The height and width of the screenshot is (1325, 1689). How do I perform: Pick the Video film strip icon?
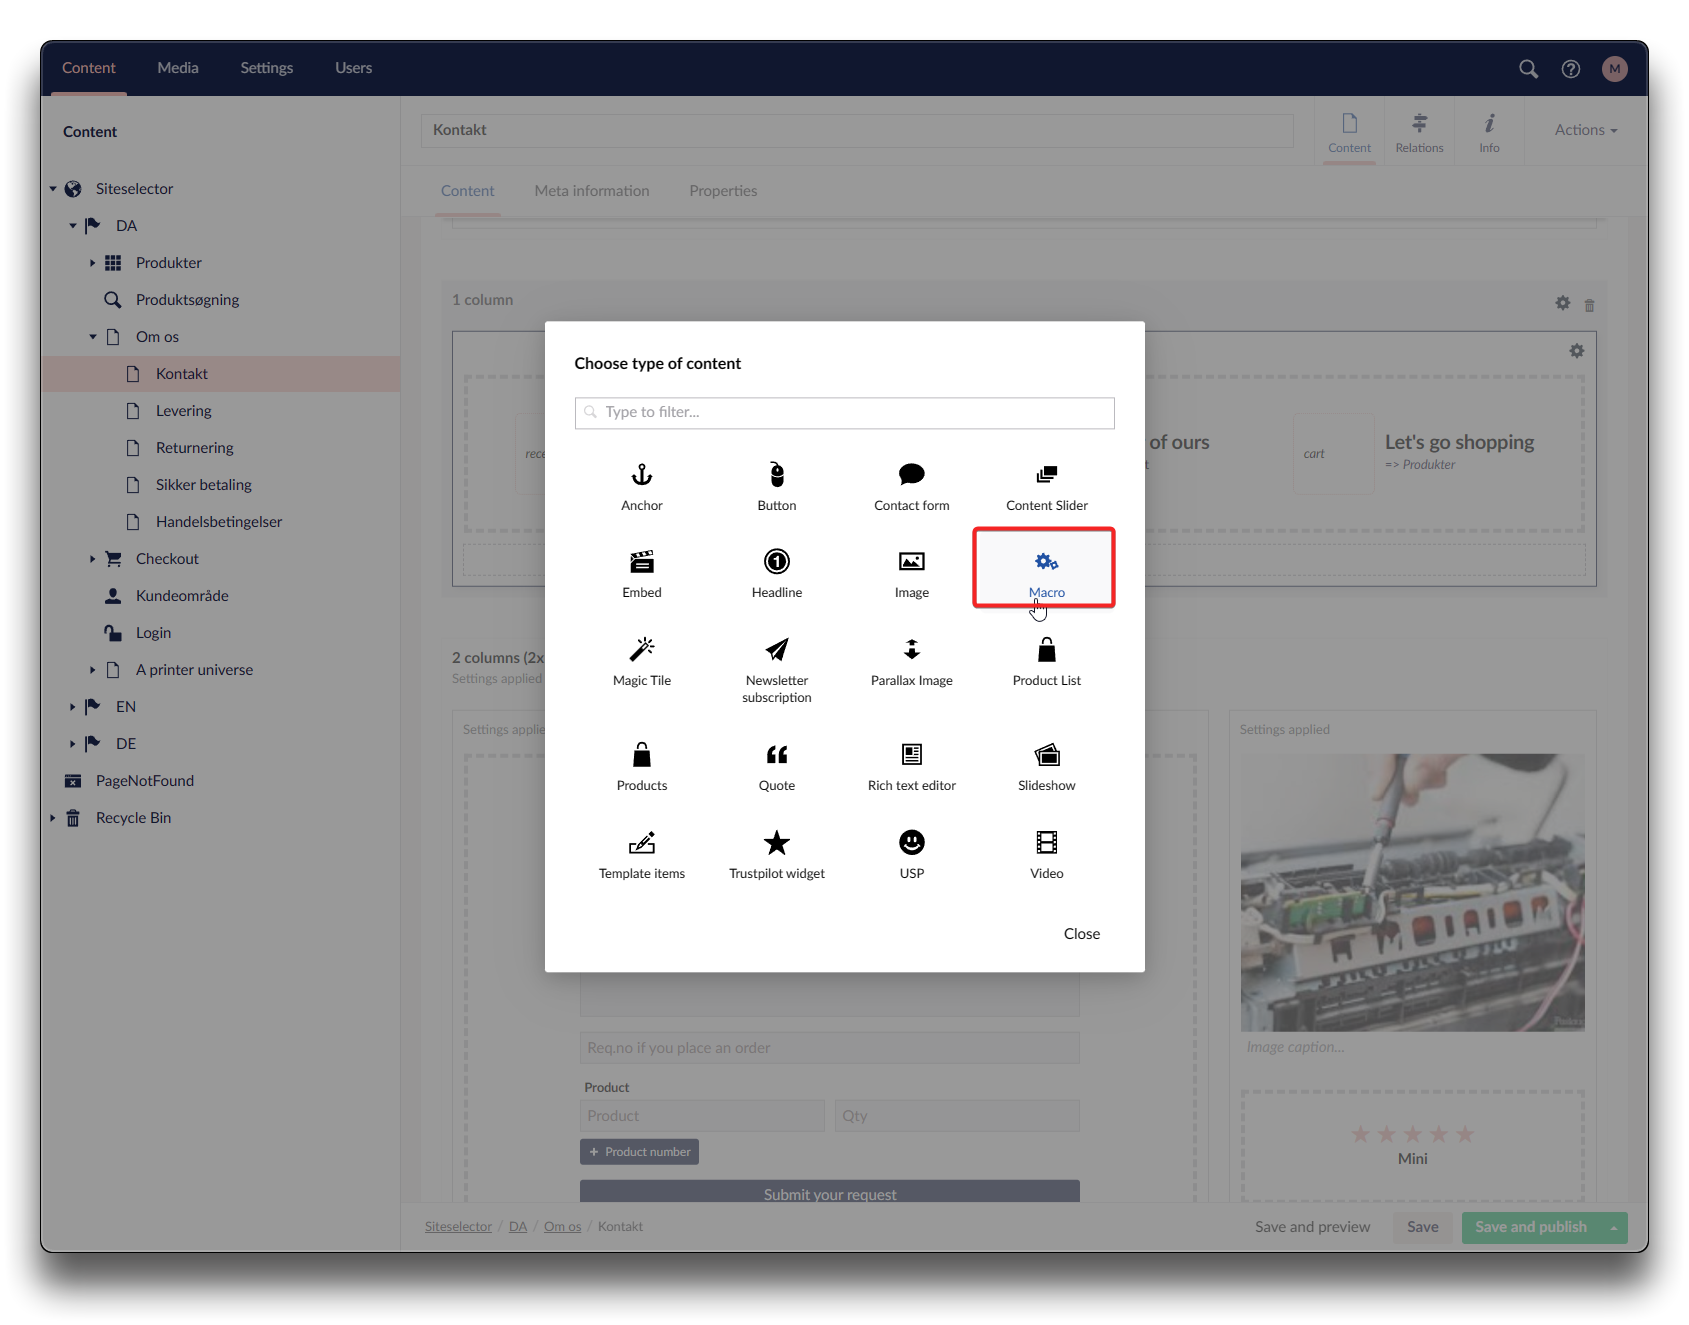point(1046,843)
